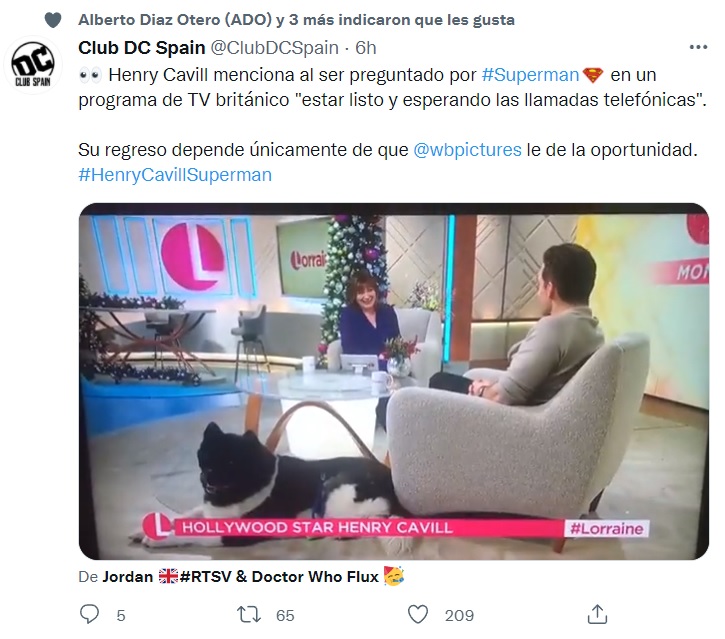Open the three-dot more options menu
Screen dimensions: 725x639
click(698, 47)
